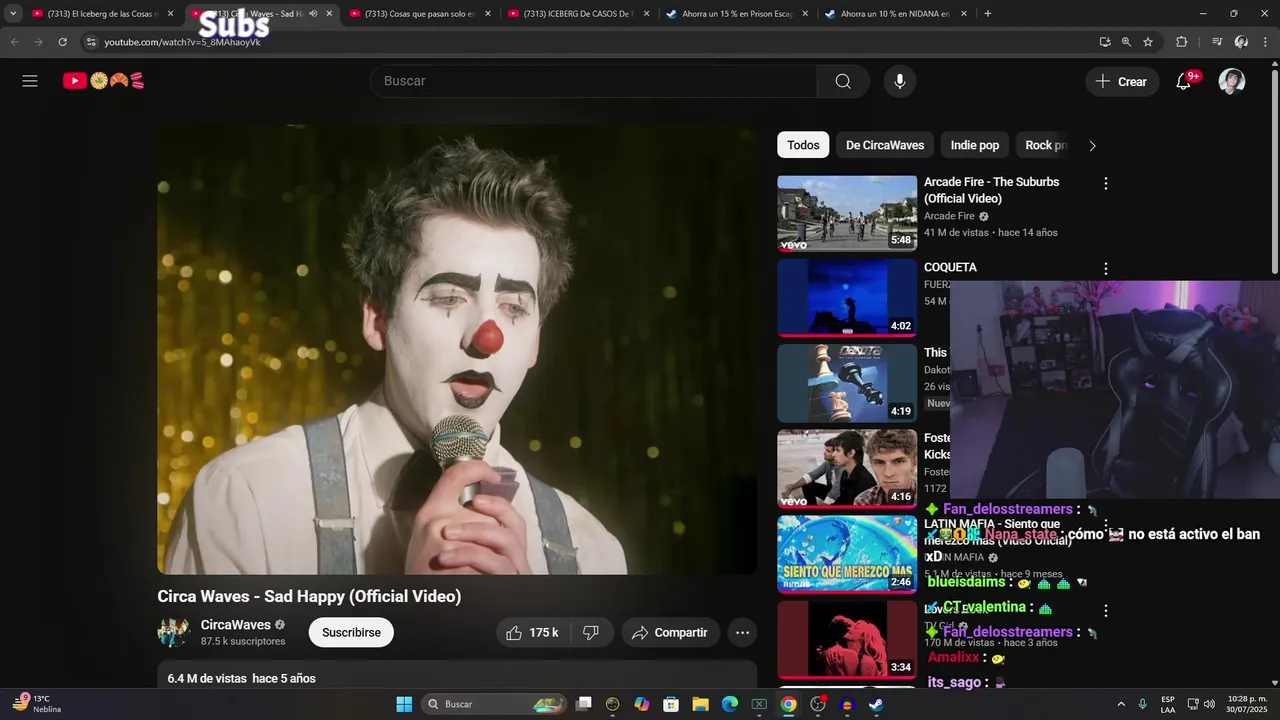The height and width of the screenshot is (720, 1280).
Task: Open Foster the People 4:16 thumbnail
Action: tap(847, 469)
